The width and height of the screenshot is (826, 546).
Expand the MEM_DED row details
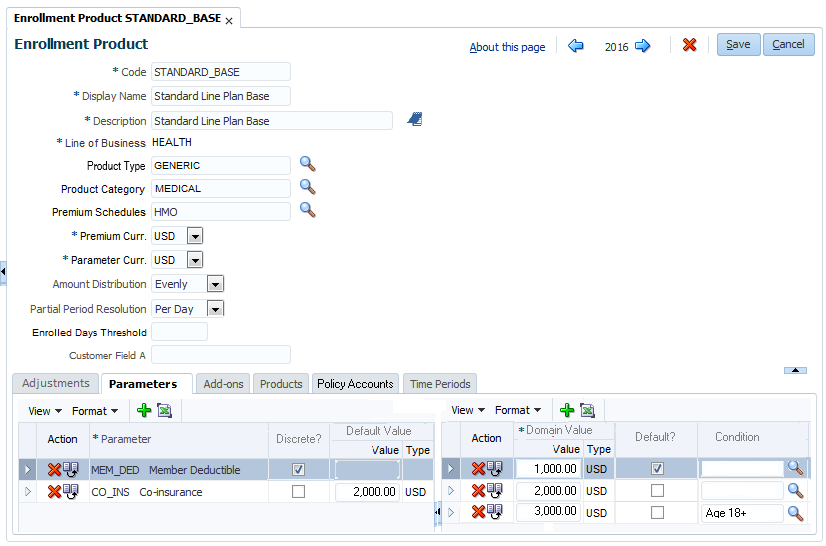click(28, 470)
